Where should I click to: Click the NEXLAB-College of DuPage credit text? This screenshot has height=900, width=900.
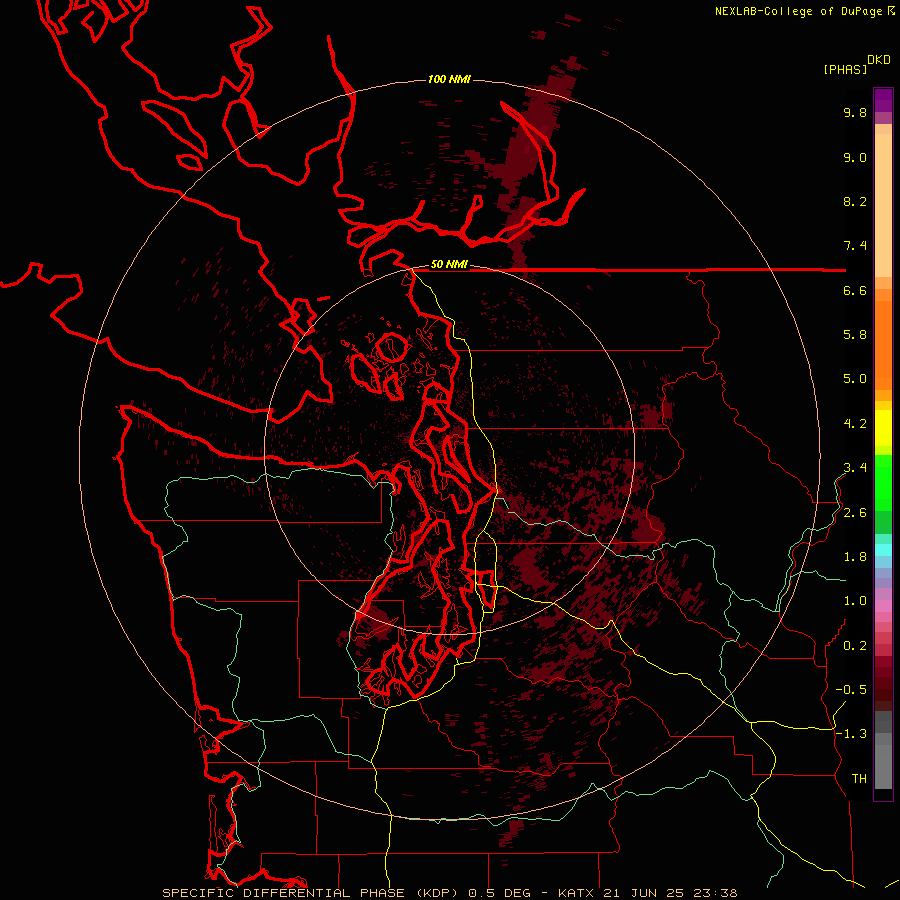(799, 11)
